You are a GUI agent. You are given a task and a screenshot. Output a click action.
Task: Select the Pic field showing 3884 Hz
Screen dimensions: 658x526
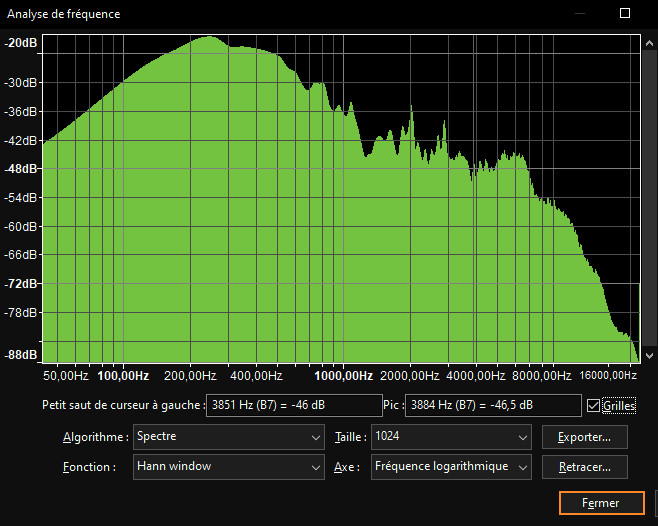494,405
